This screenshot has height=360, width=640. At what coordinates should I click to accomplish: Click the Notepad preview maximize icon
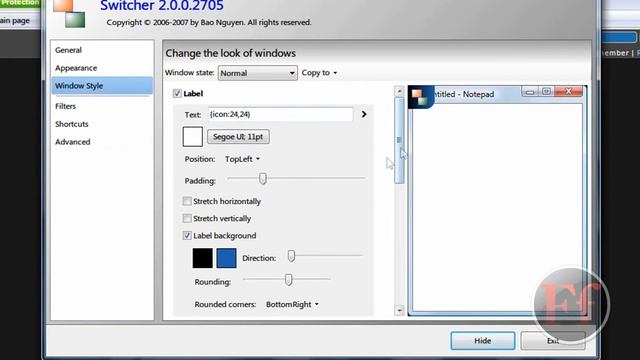pyautogui.click(x=547, y=91)
